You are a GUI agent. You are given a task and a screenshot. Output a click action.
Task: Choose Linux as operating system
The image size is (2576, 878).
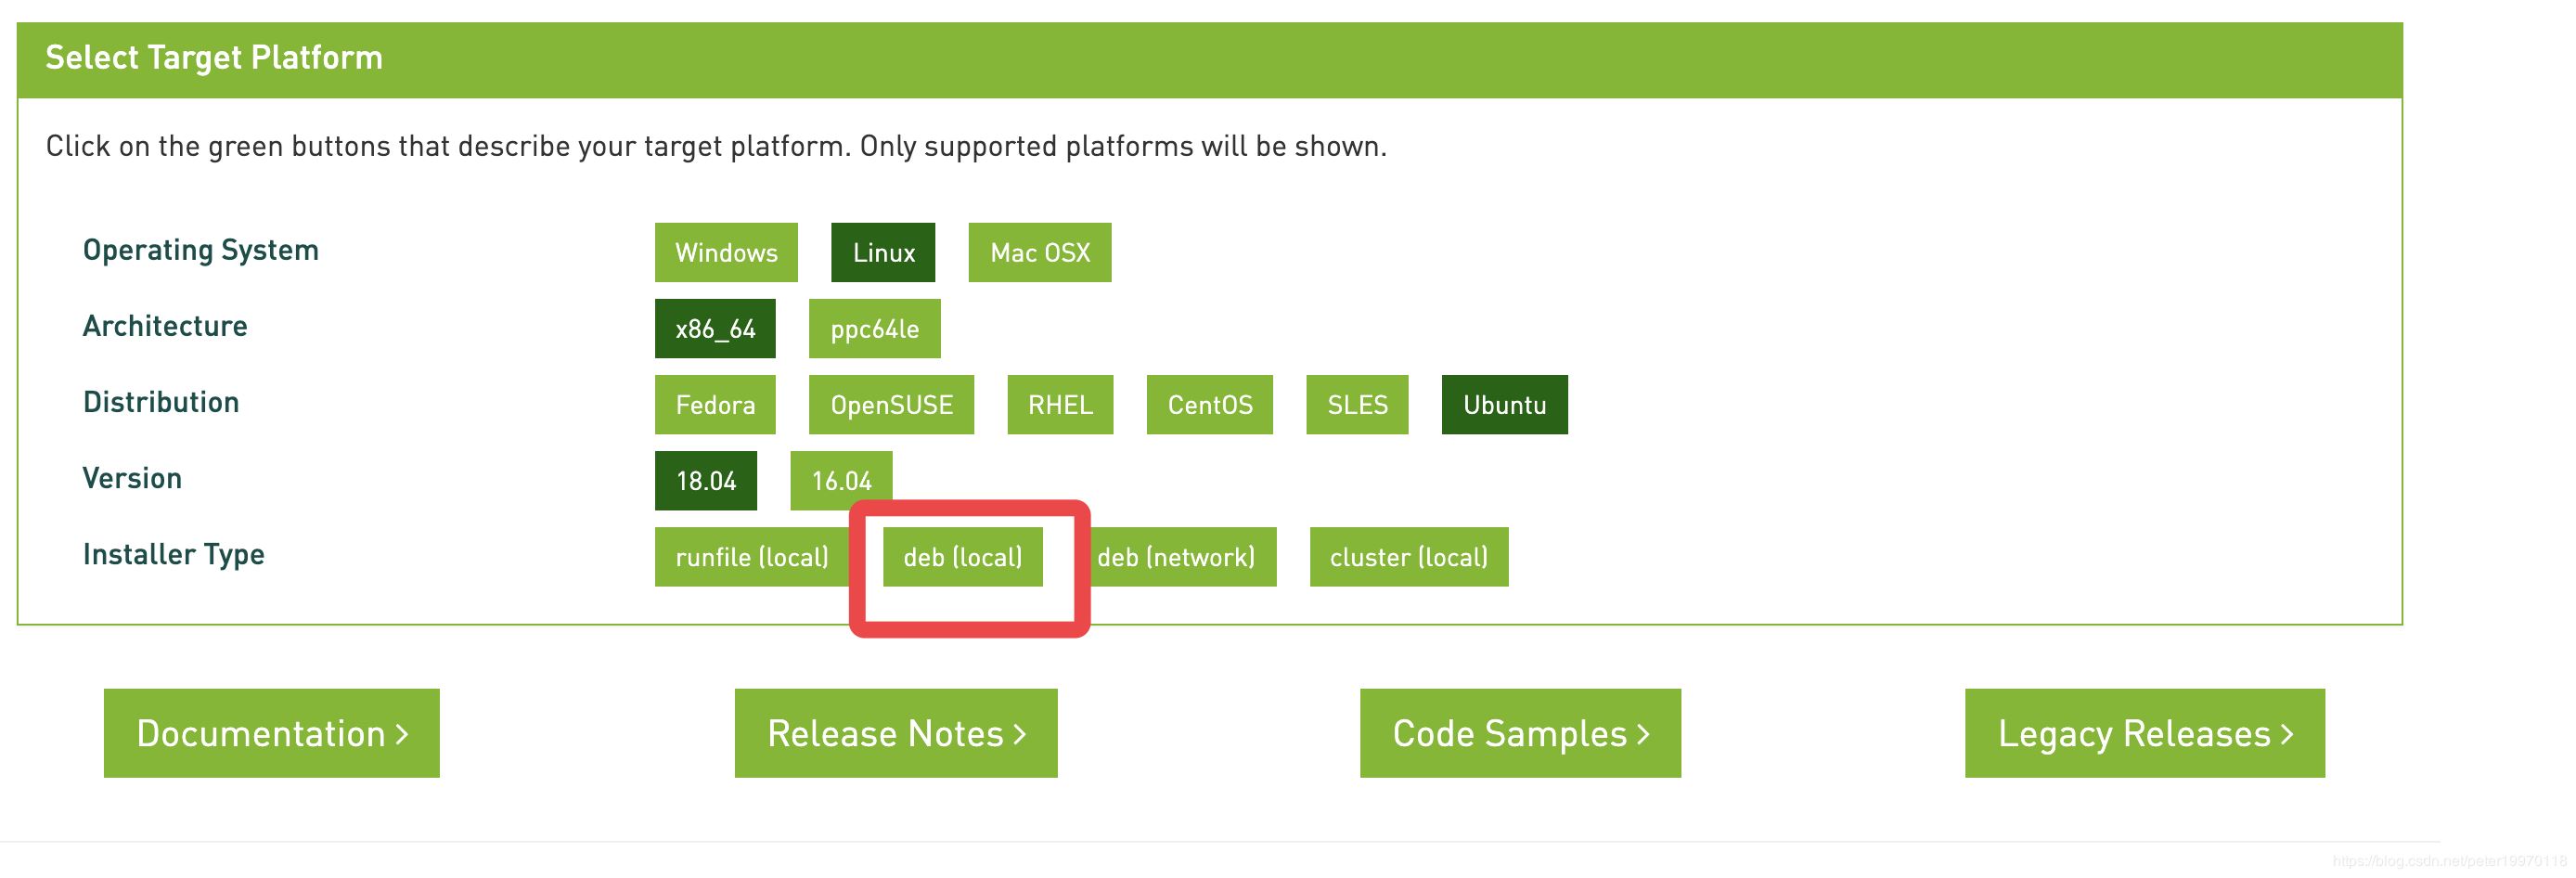(x=883, y=253)
